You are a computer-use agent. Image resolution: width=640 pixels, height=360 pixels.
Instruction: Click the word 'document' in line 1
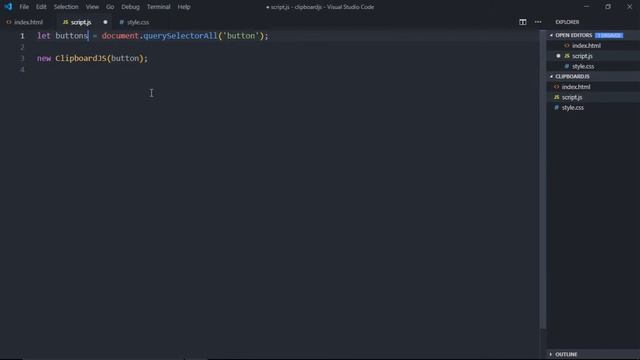coord(120,36)
